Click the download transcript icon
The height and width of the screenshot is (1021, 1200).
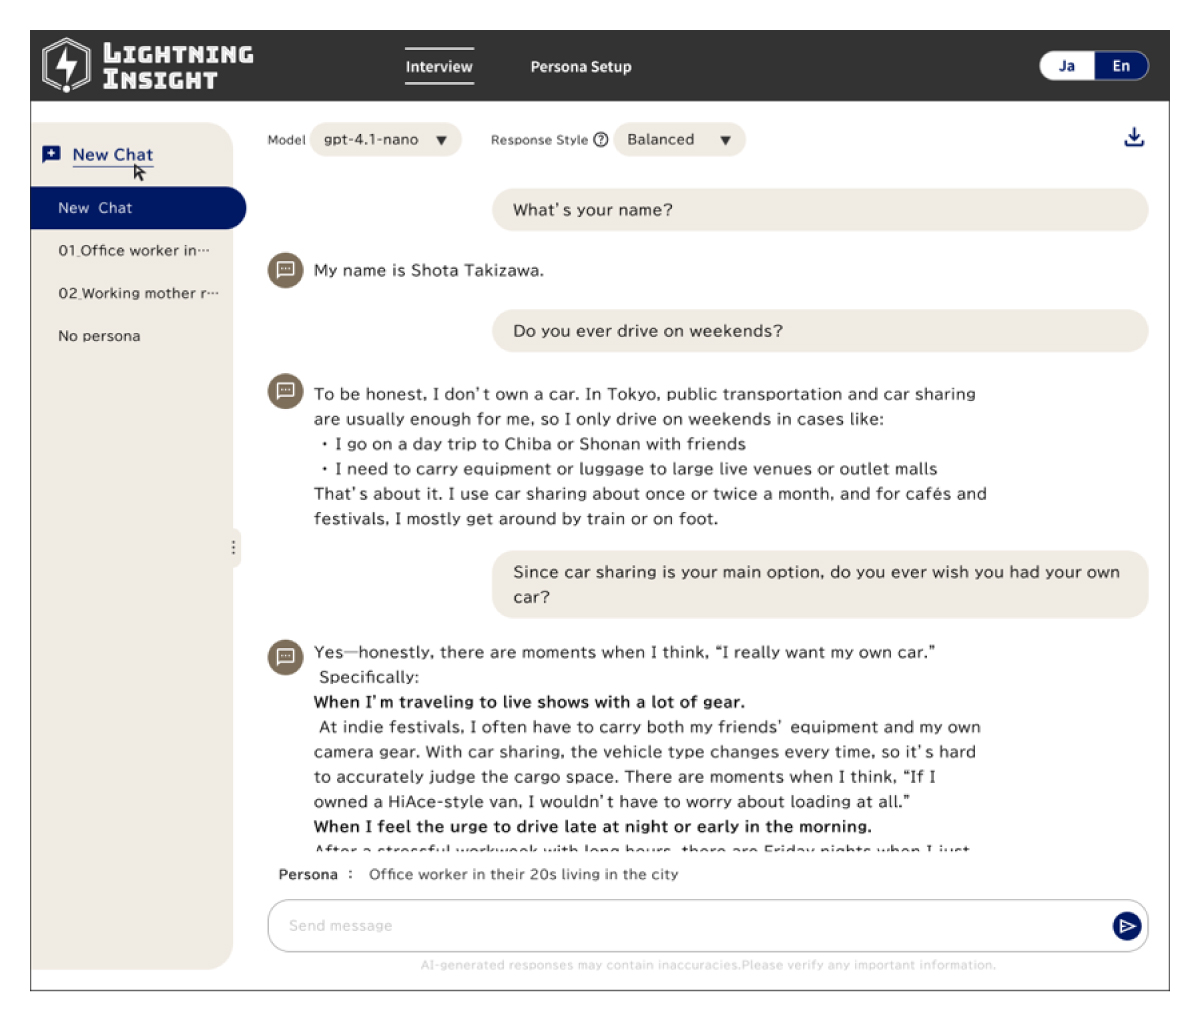(x=1134, y=138)
